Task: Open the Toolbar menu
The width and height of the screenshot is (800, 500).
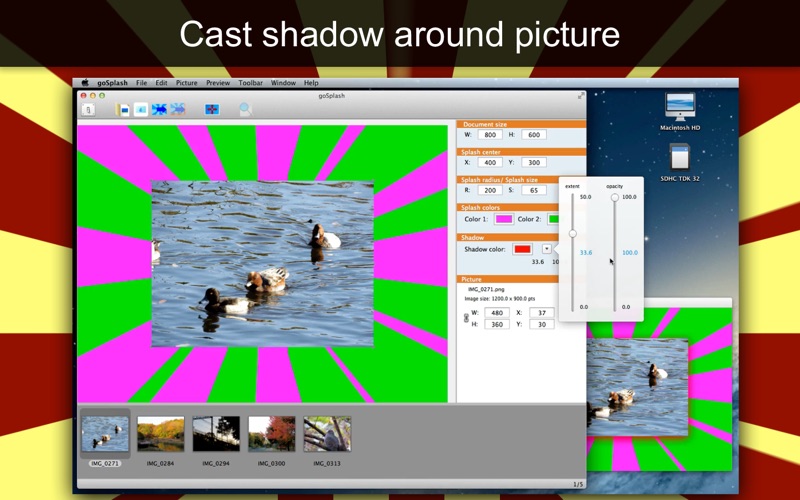Action: (251, 83)
